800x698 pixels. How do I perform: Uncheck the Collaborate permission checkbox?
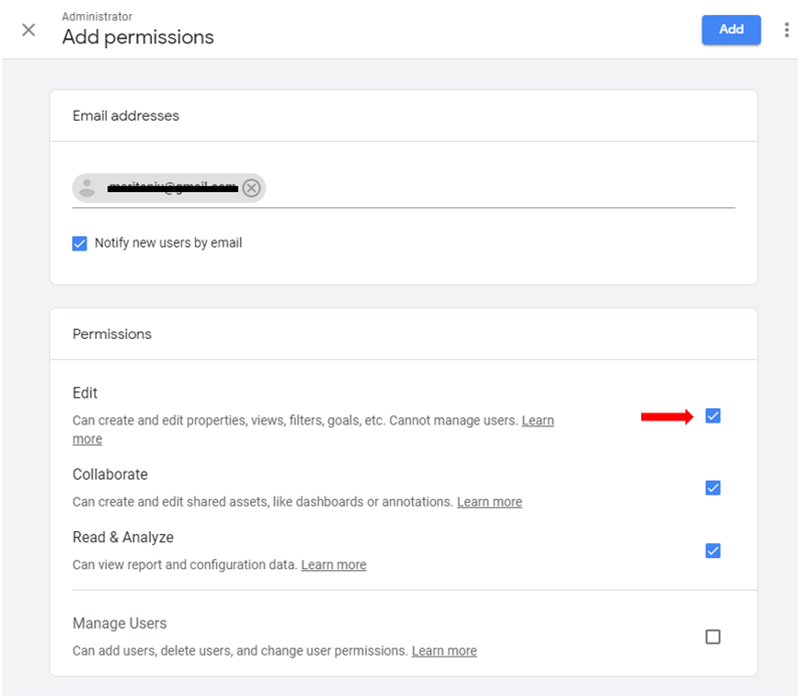coord(713,488)
